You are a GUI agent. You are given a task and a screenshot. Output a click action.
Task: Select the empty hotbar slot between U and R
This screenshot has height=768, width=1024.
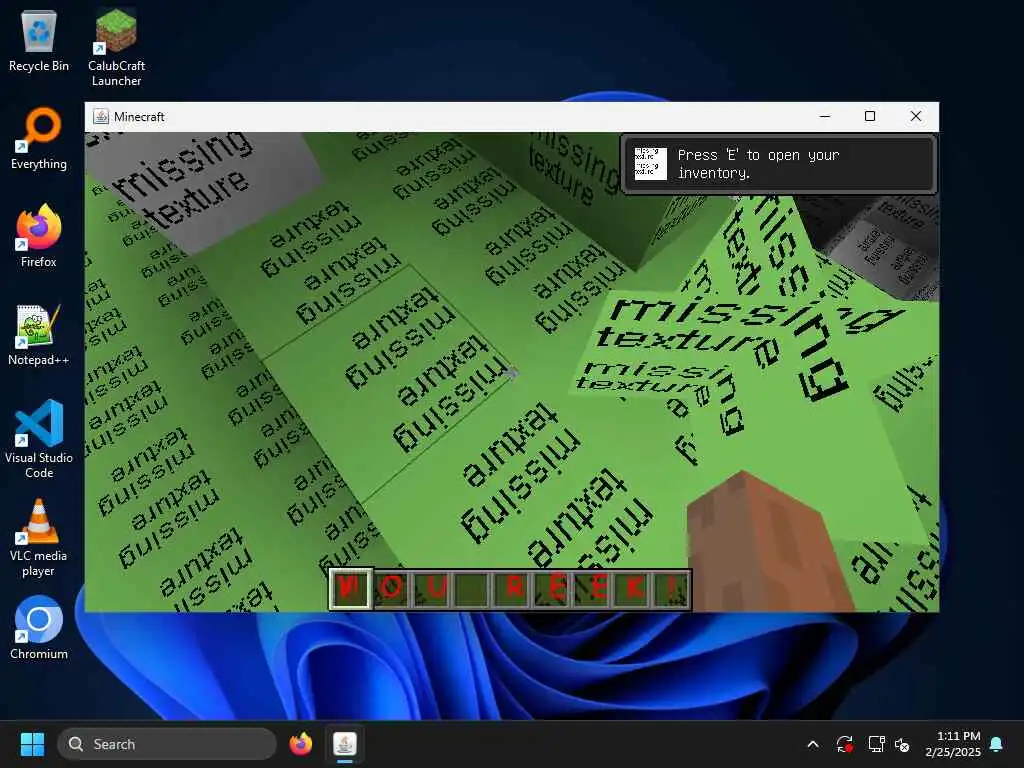(x=471, y=589)
